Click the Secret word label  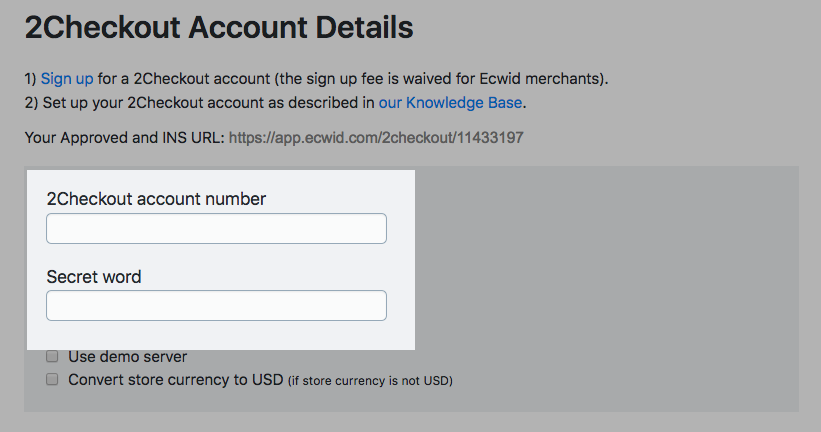94,276
